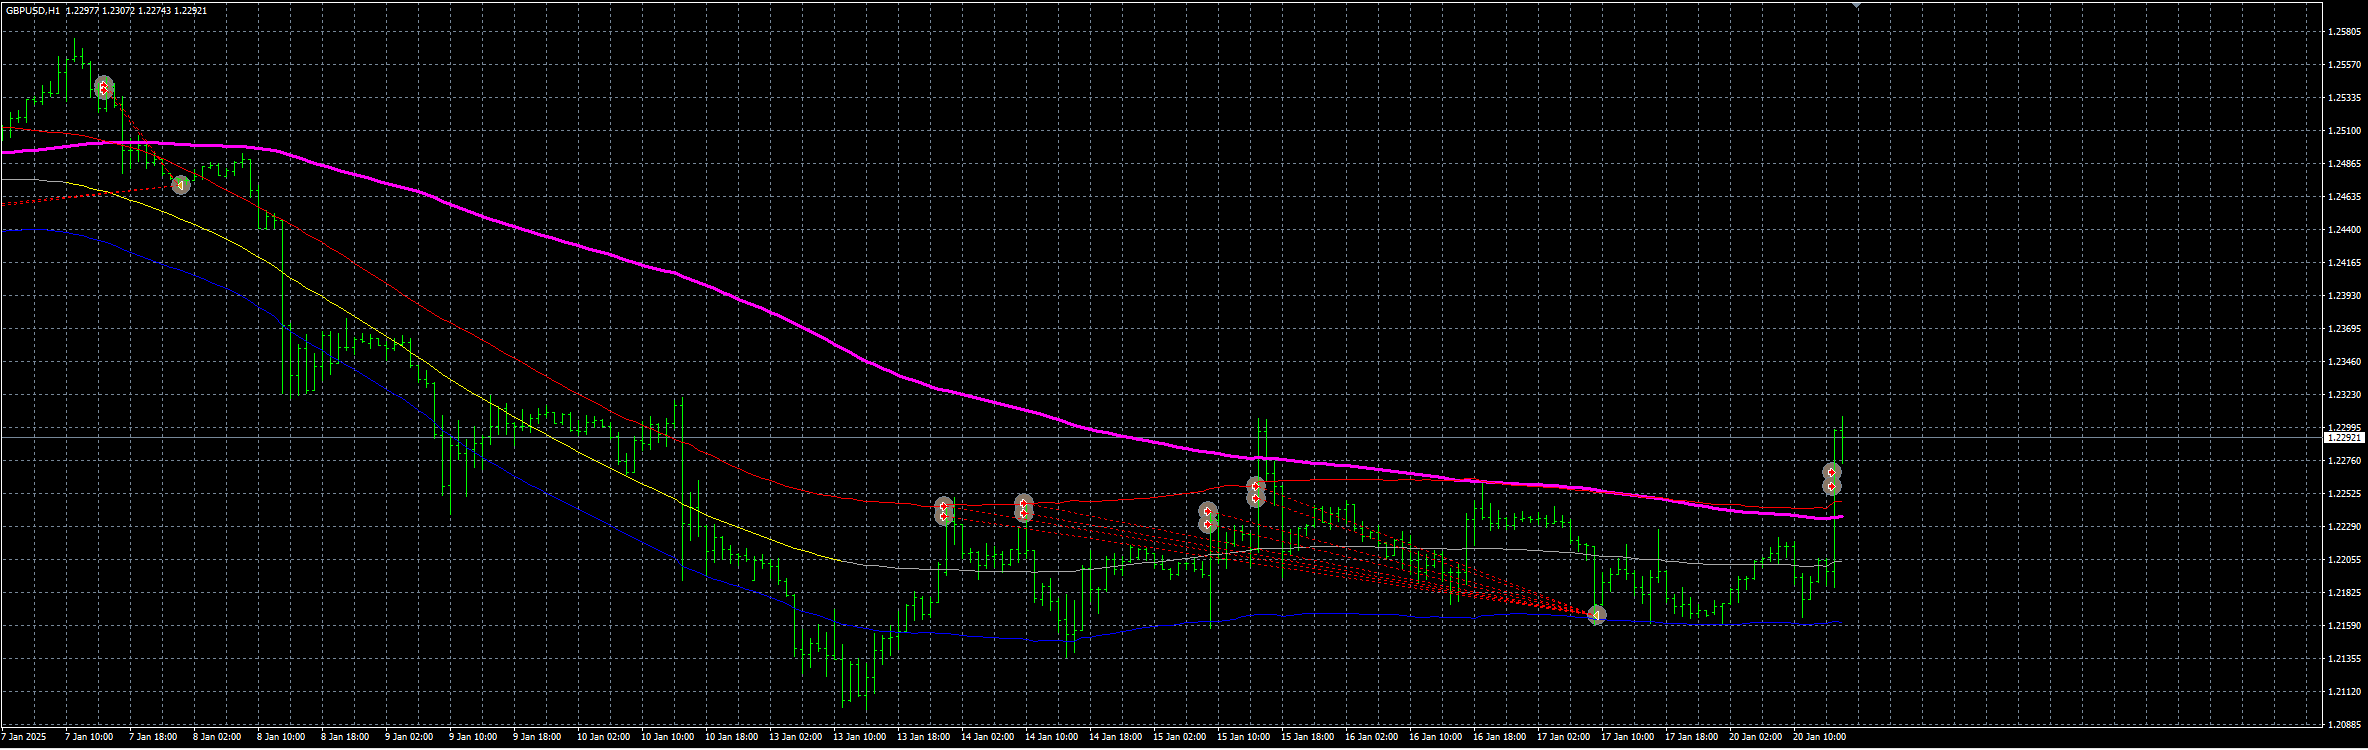
Task: Click the upper sell arrow at 13 Jan 18:00
Action: [944, 506]
